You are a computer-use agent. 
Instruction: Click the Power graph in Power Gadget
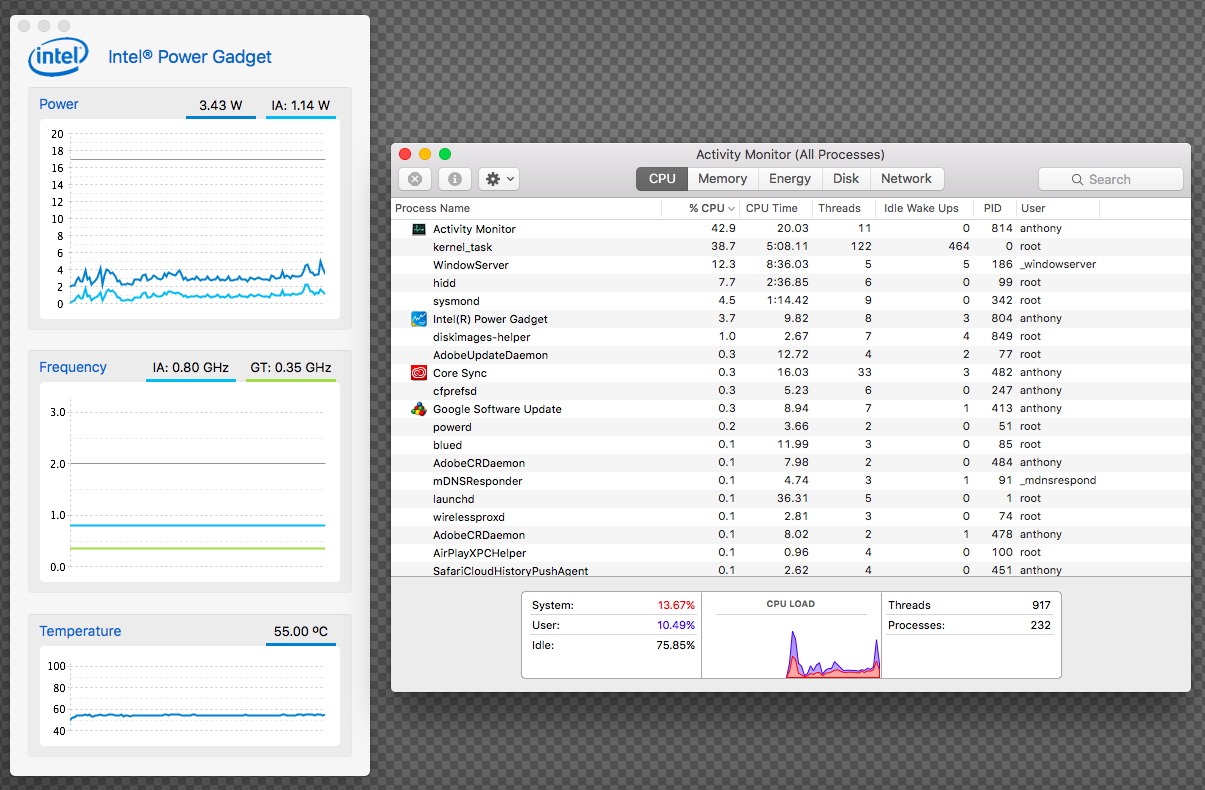(x=190, y=220)
